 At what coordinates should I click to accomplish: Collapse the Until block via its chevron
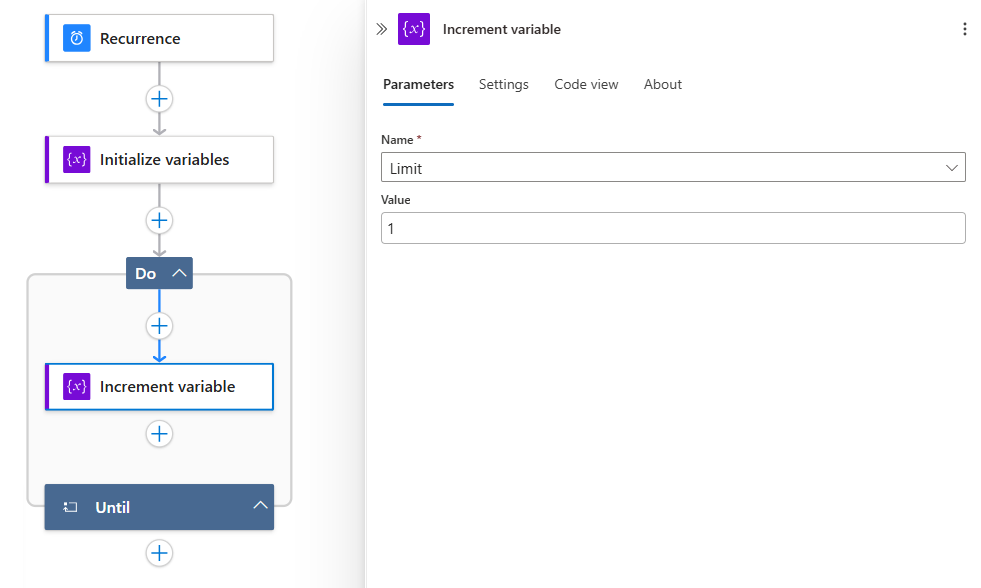tap(260, 505)
